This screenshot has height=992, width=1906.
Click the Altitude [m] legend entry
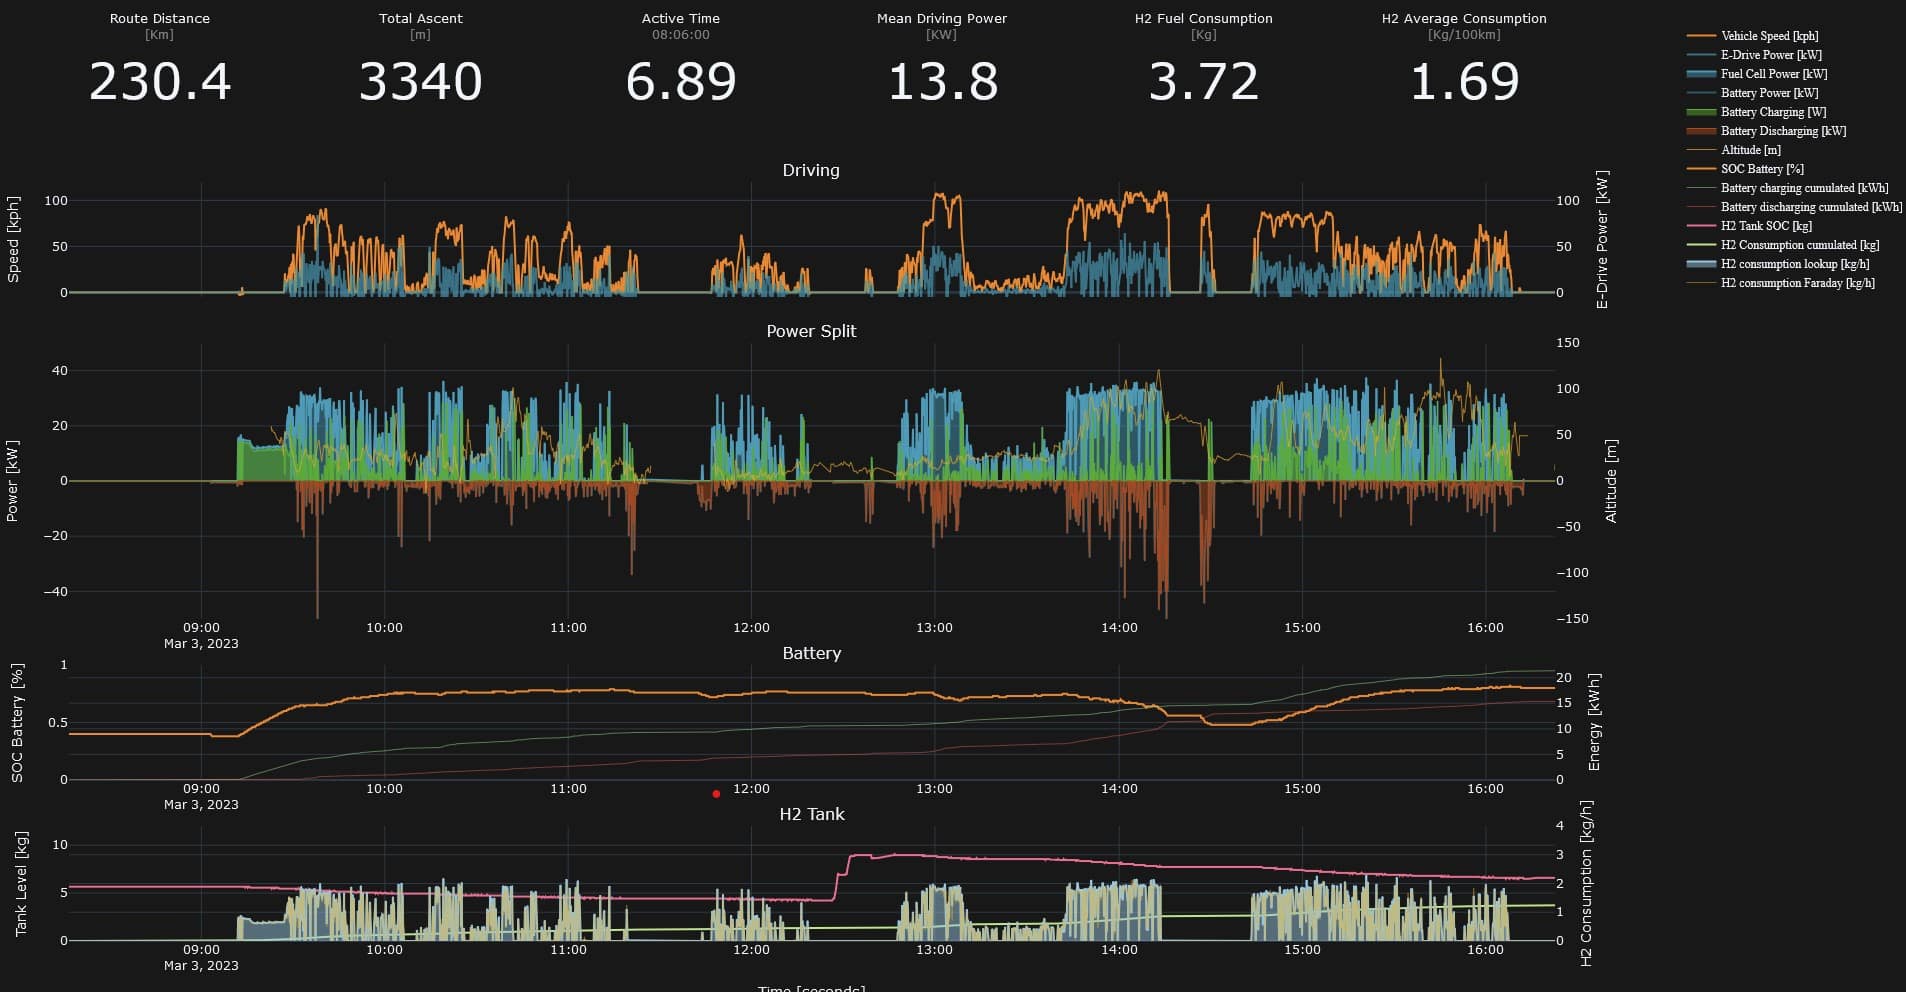[x=1750, y=150]
